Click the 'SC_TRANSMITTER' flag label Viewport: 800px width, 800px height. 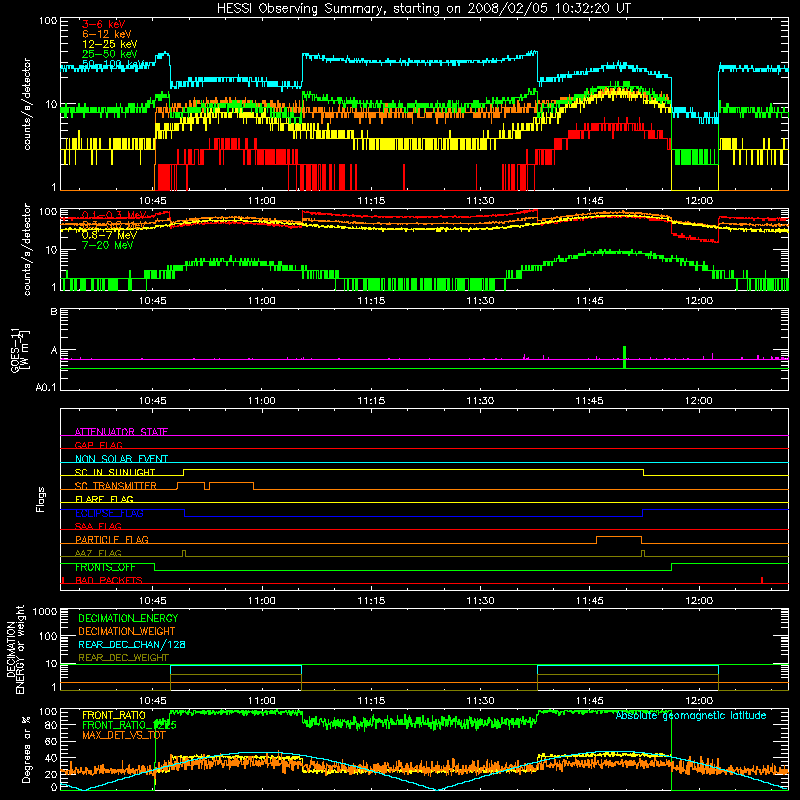(115, 486)
